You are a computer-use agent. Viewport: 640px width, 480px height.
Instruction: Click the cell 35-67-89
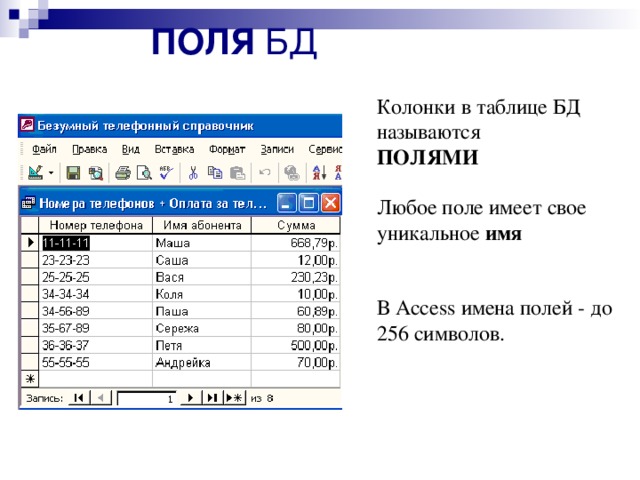(x=96, y=328)
